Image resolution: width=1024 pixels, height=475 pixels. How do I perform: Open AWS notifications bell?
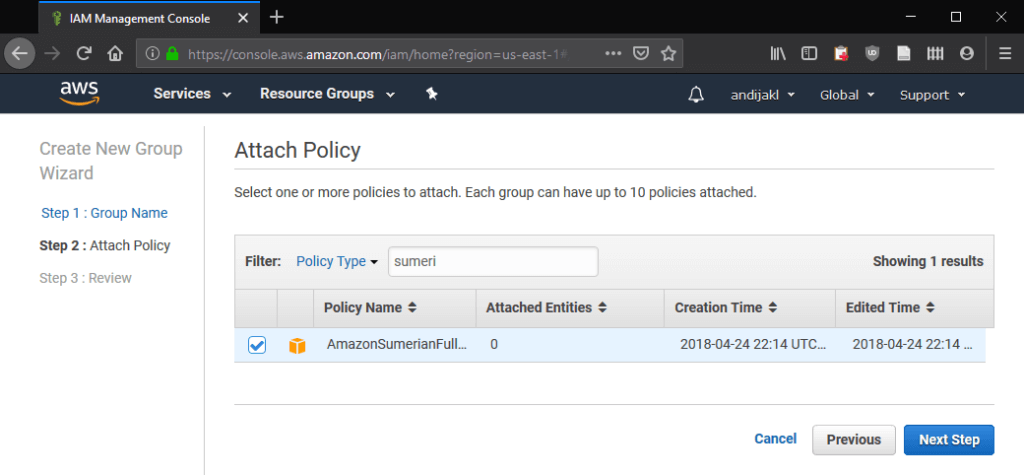click(x=696, y=95)
